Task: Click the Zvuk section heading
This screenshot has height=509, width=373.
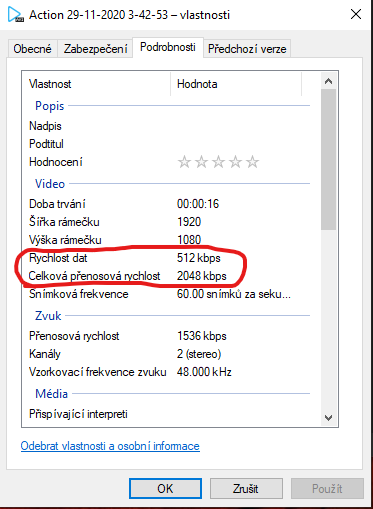Action: (x=48, y=315)
